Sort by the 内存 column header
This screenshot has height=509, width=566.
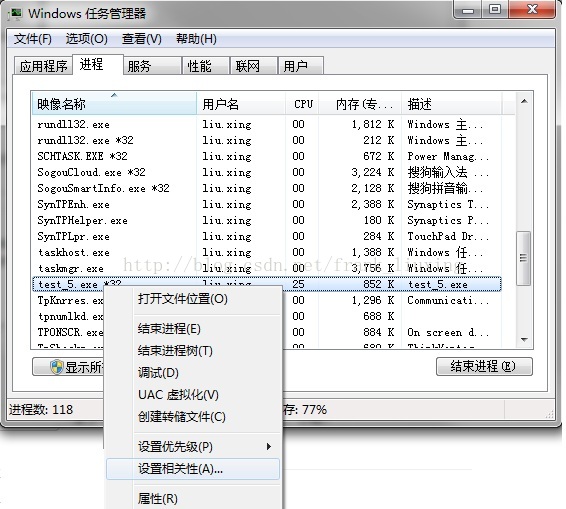click(360, 104)
